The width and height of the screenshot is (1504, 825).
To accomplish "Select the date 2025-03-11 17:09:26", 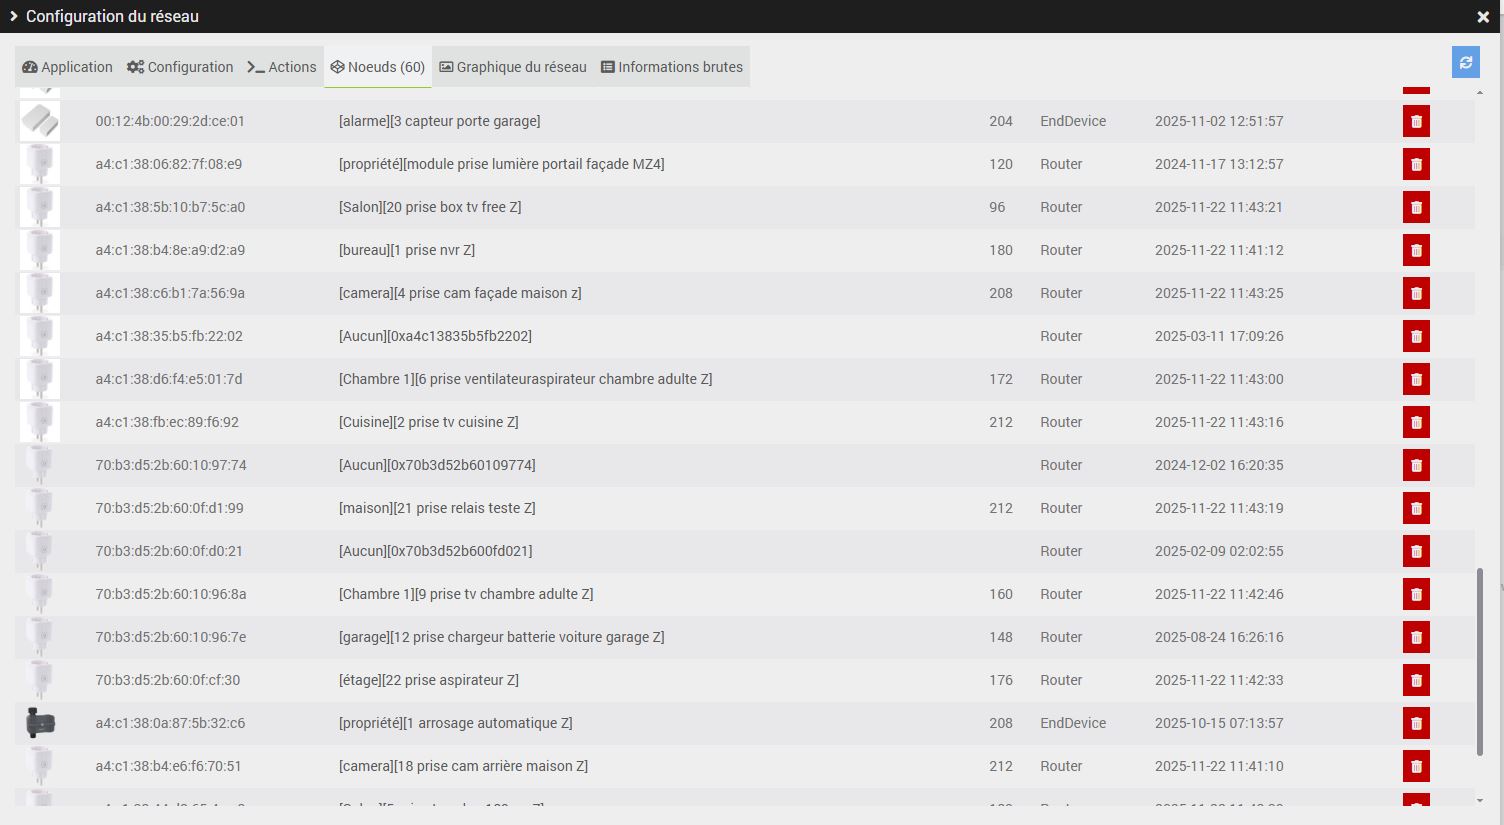I will pyautogui.click(x=1219, y=336).
